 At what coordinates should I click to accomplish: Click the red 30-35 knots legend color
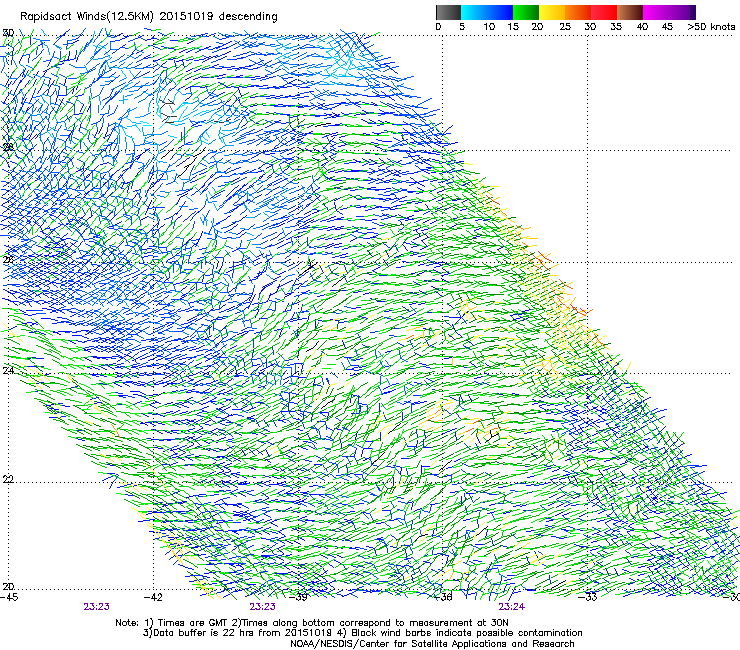point(604,12)
